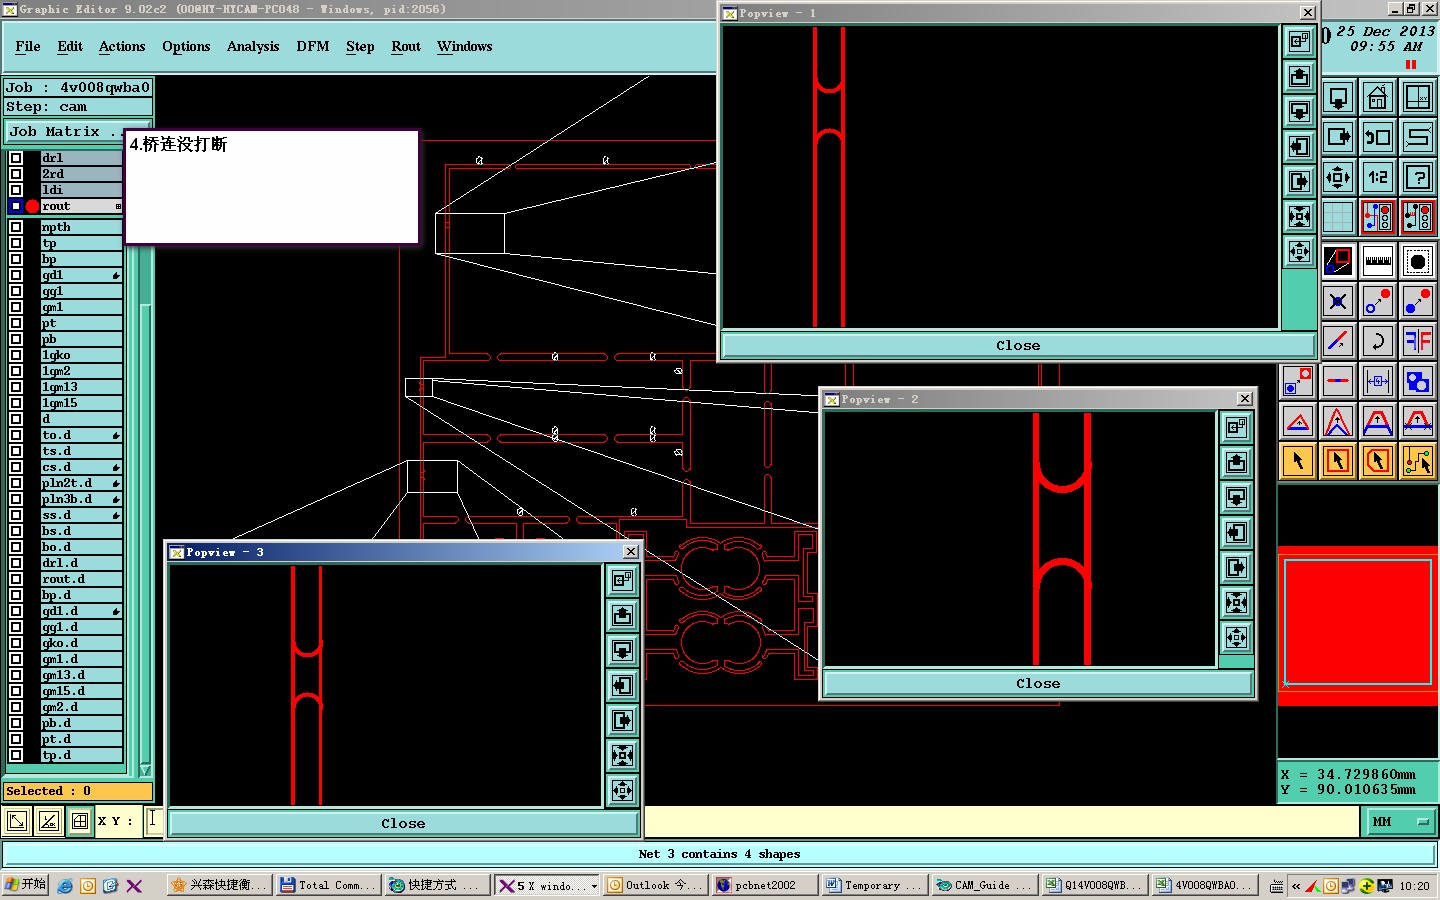Open the DFM menu

tap(313, 47)
